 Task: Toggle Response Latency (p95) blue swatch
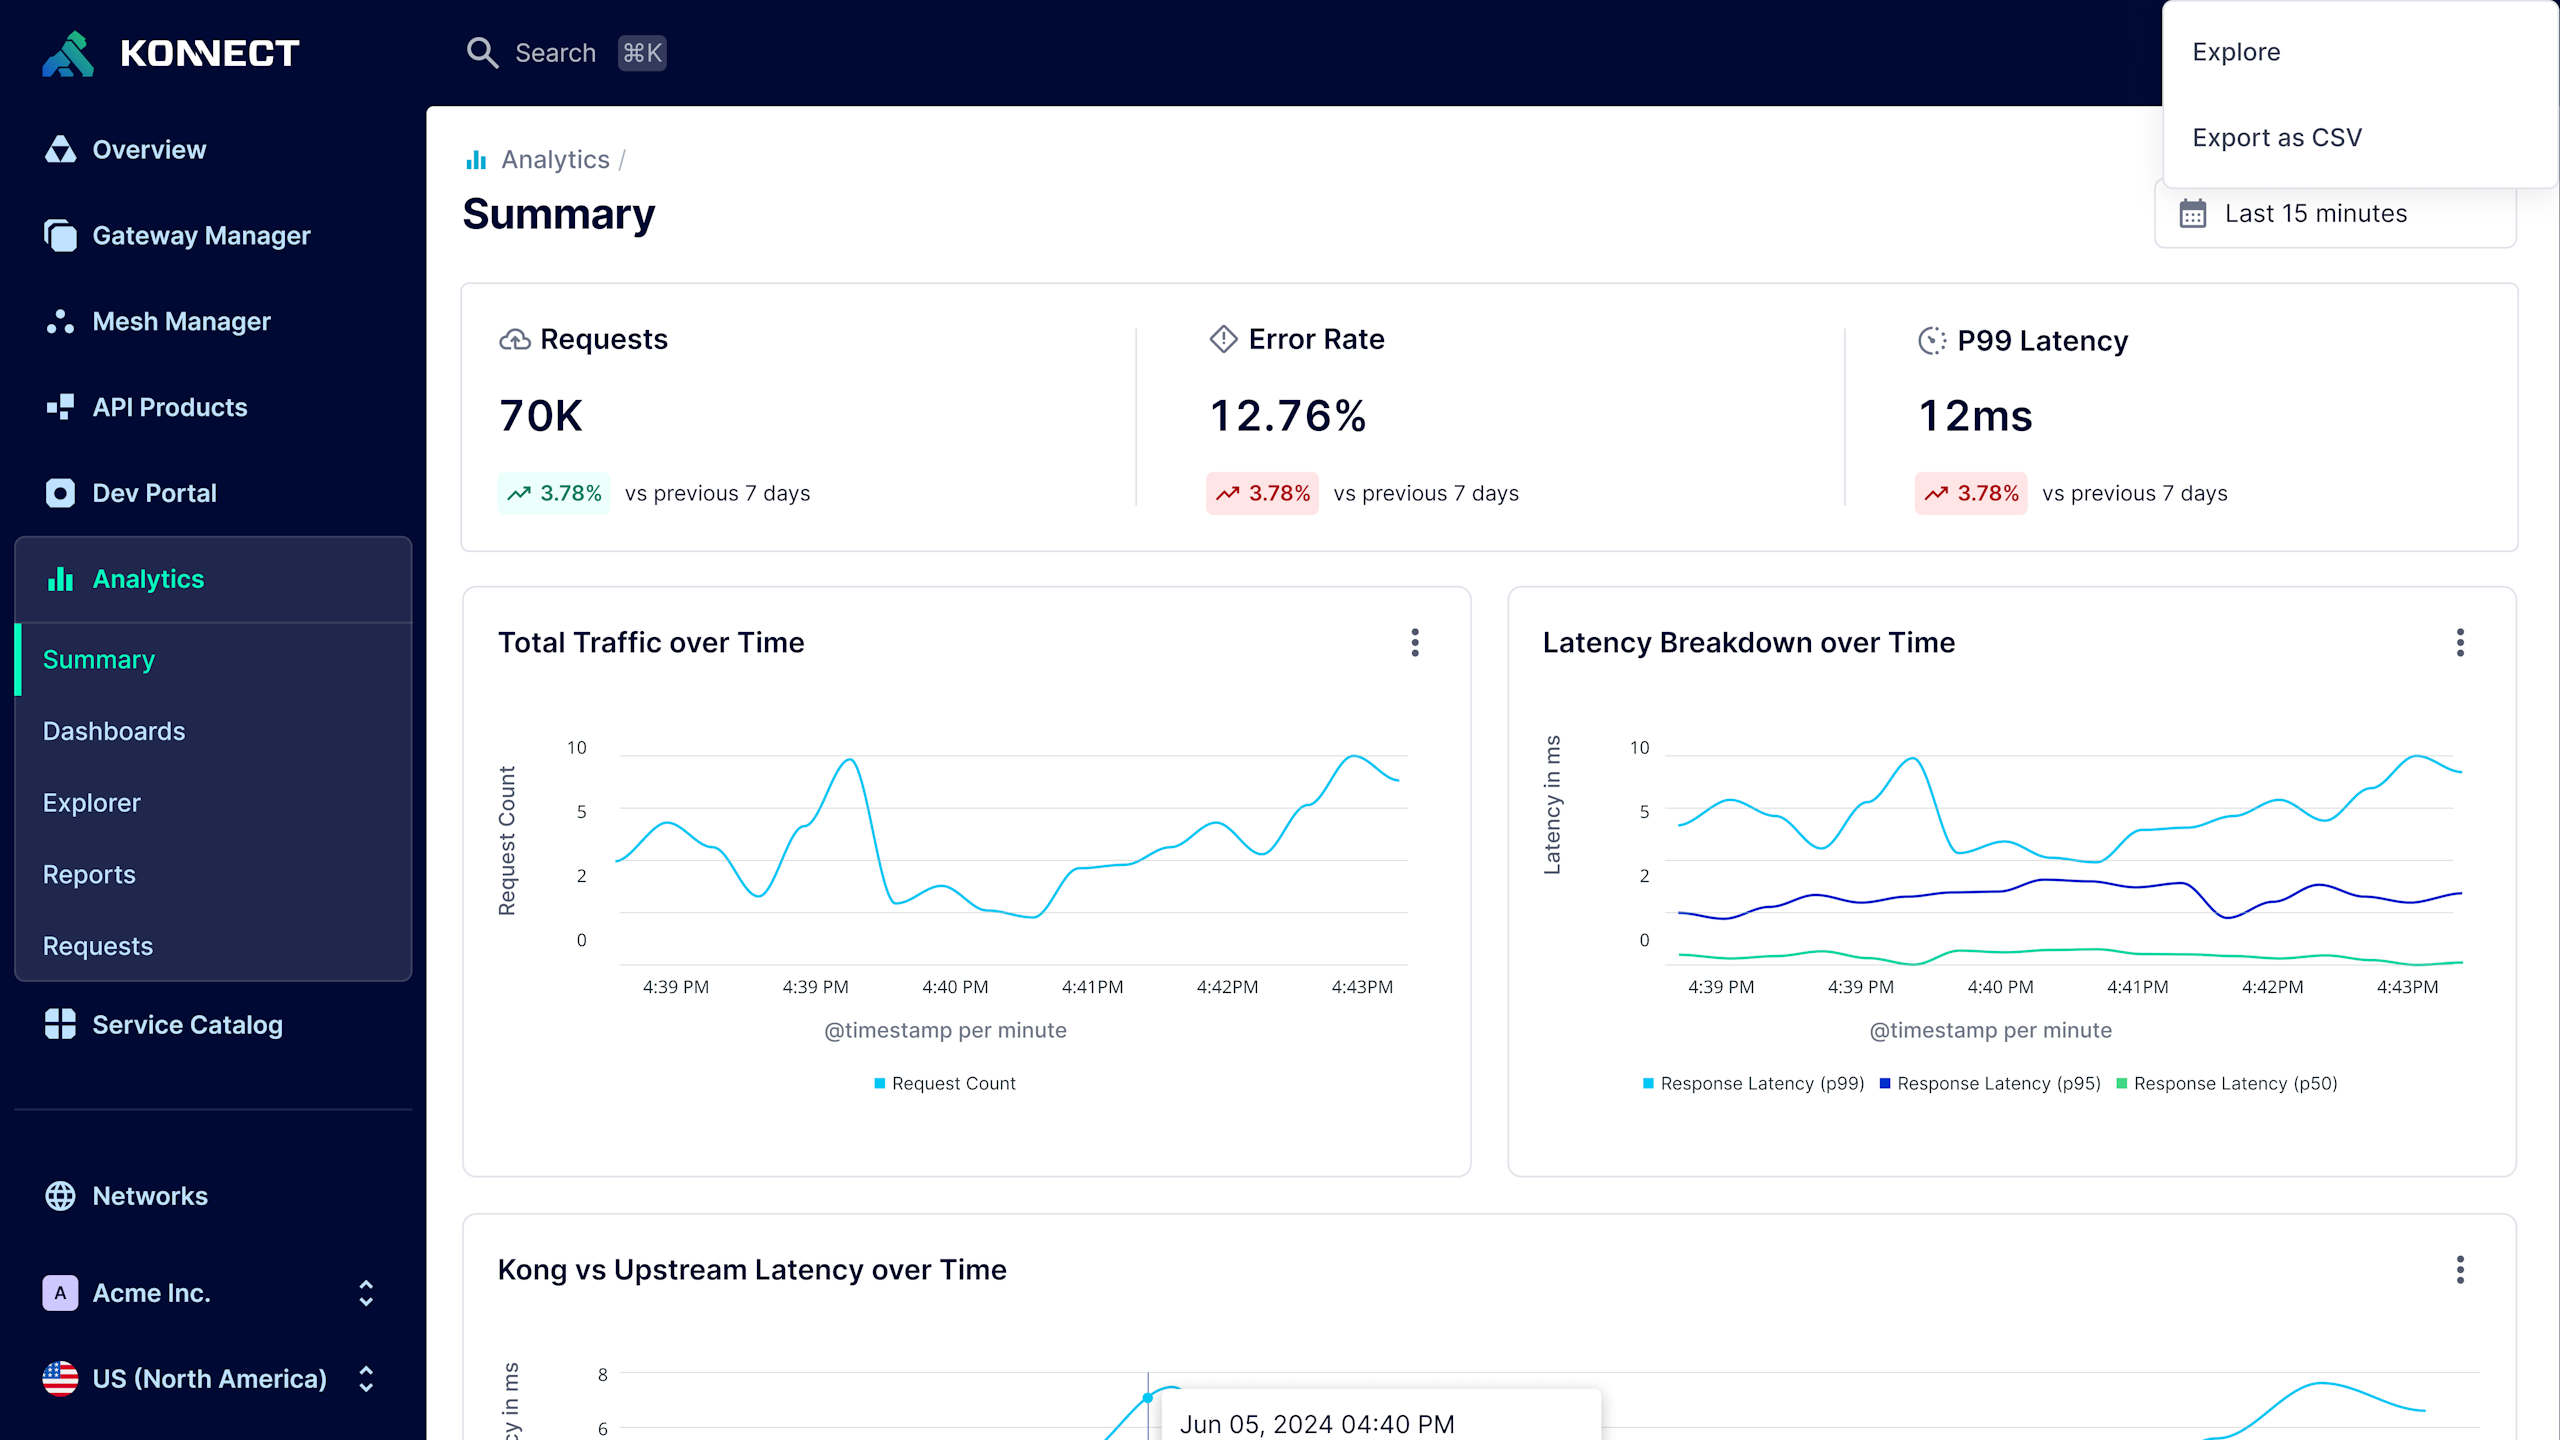(1885, 1083)
